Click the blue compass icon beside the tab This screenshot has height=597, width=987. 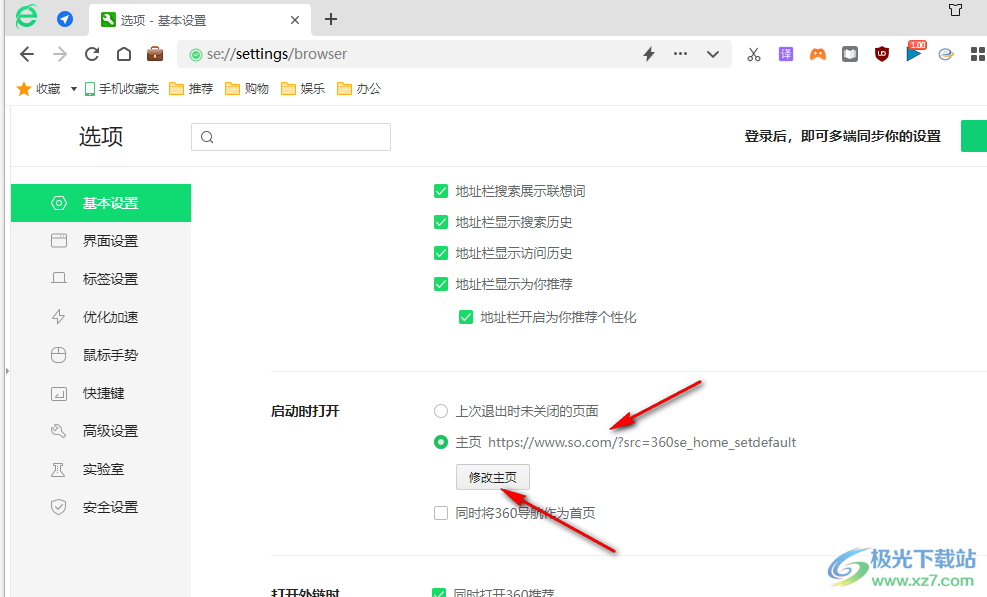click(x=65, y=20)
